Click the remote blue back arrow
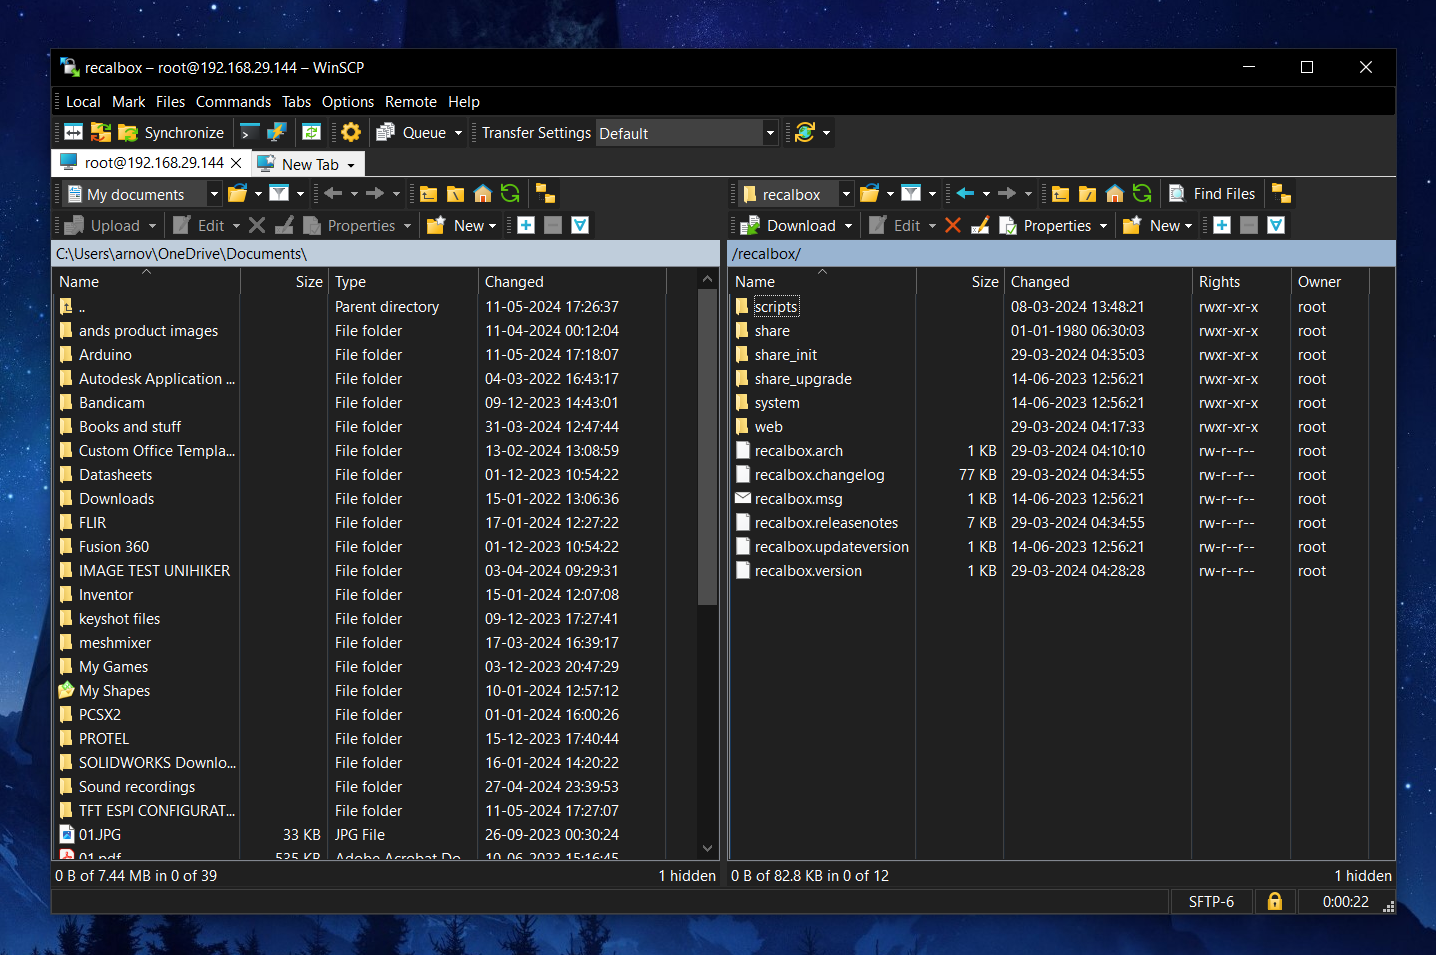 pos(965,194)
